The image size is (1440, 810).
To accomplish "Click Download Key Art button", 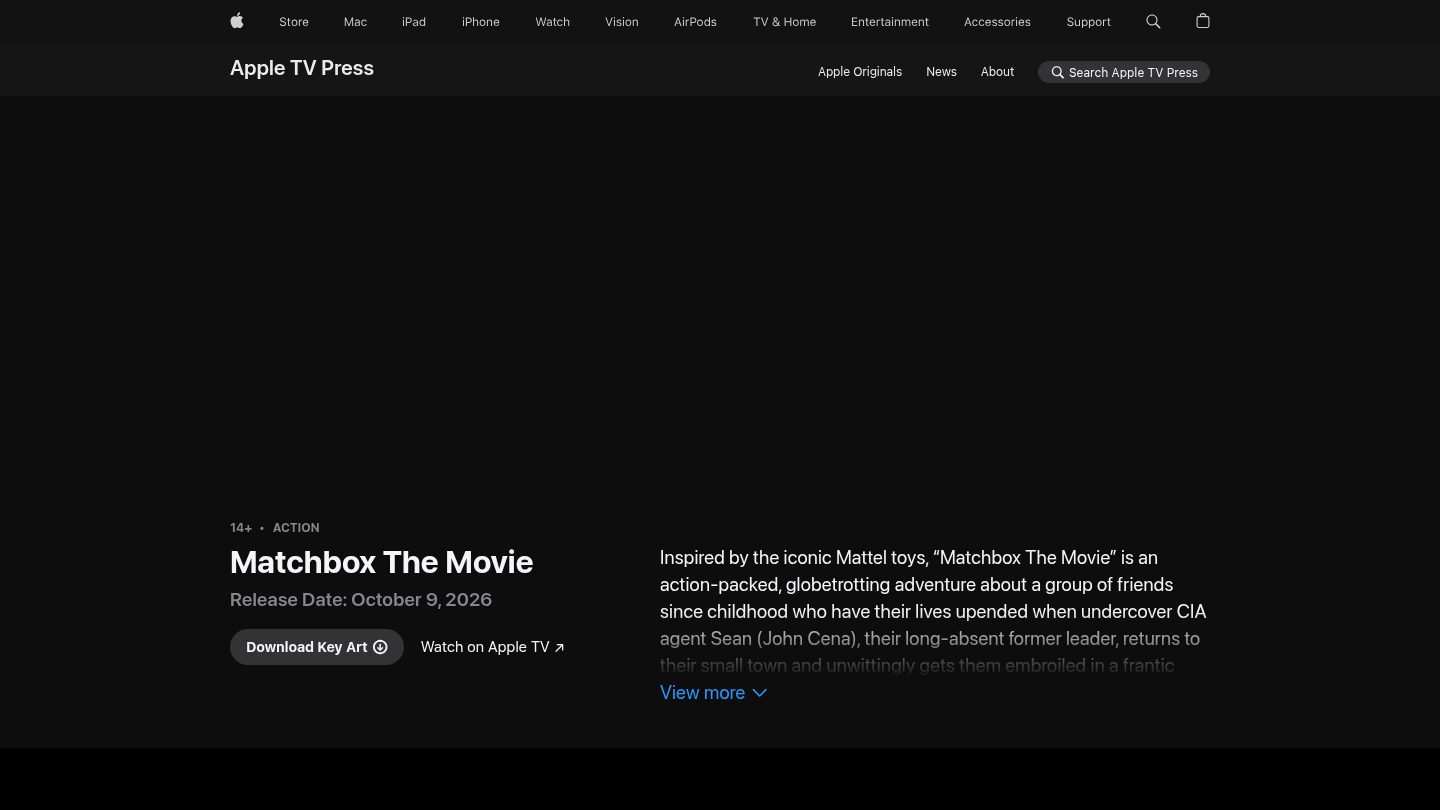I will coord(317,647).
